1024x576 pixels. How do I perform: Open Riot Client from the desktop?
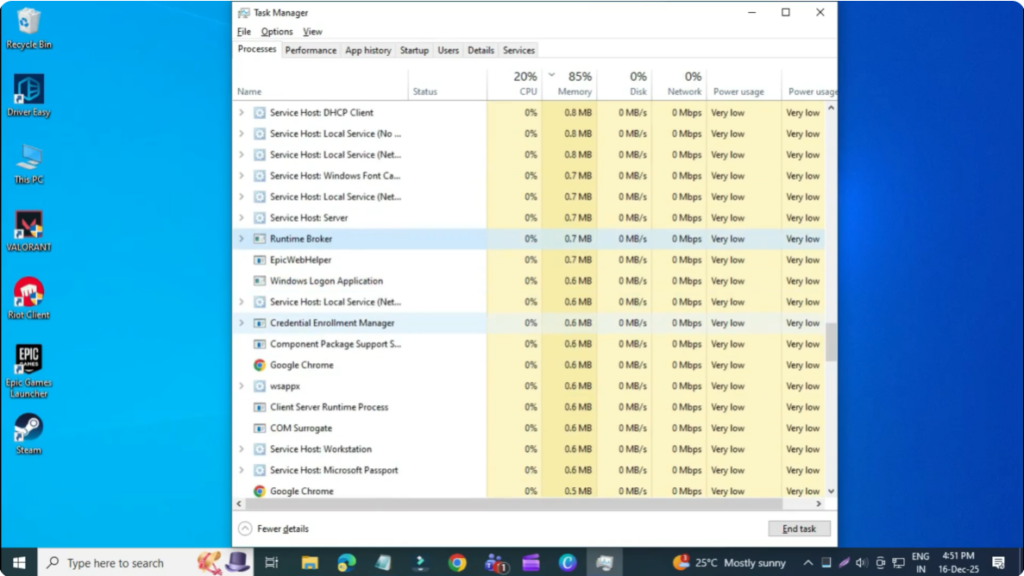coord(28,294)
